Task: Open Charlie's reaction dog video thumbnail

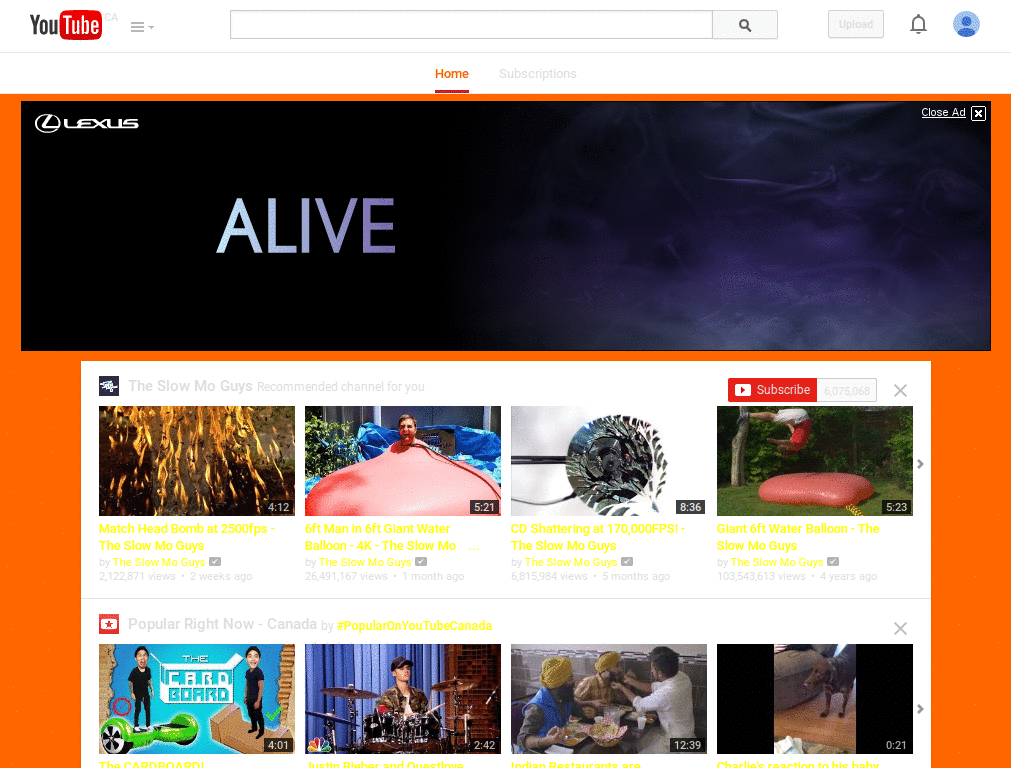Action: [x=815, y=699]
